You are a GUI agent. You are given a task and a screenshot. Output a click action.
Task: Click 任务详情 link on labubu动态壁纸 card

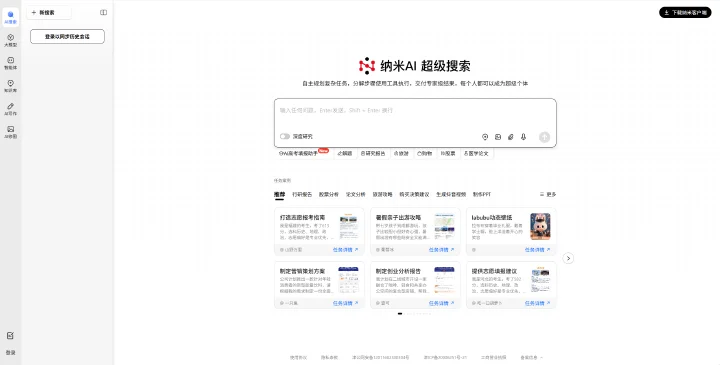pos(537,250)
